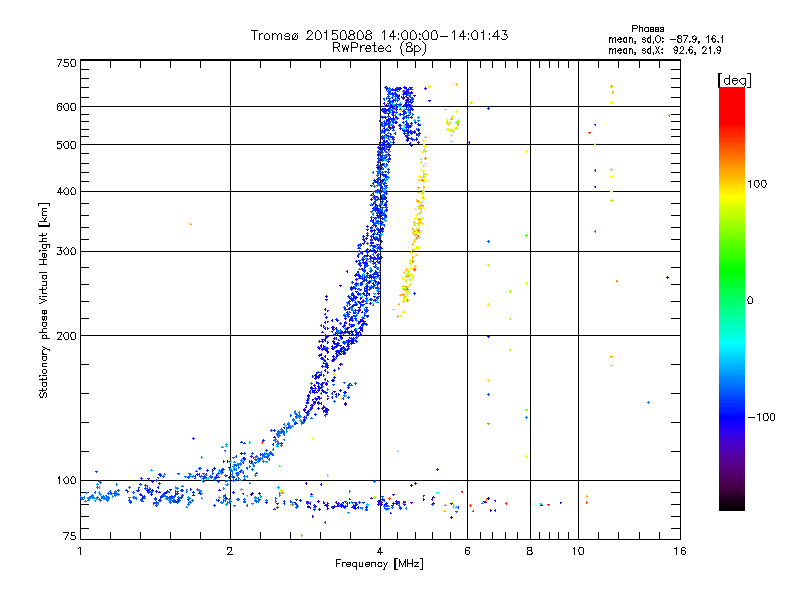Click the 'mean, sd,O: -87.9, 16.1' statistic
This screenshot has height=600, width=800.
[666, 39]
